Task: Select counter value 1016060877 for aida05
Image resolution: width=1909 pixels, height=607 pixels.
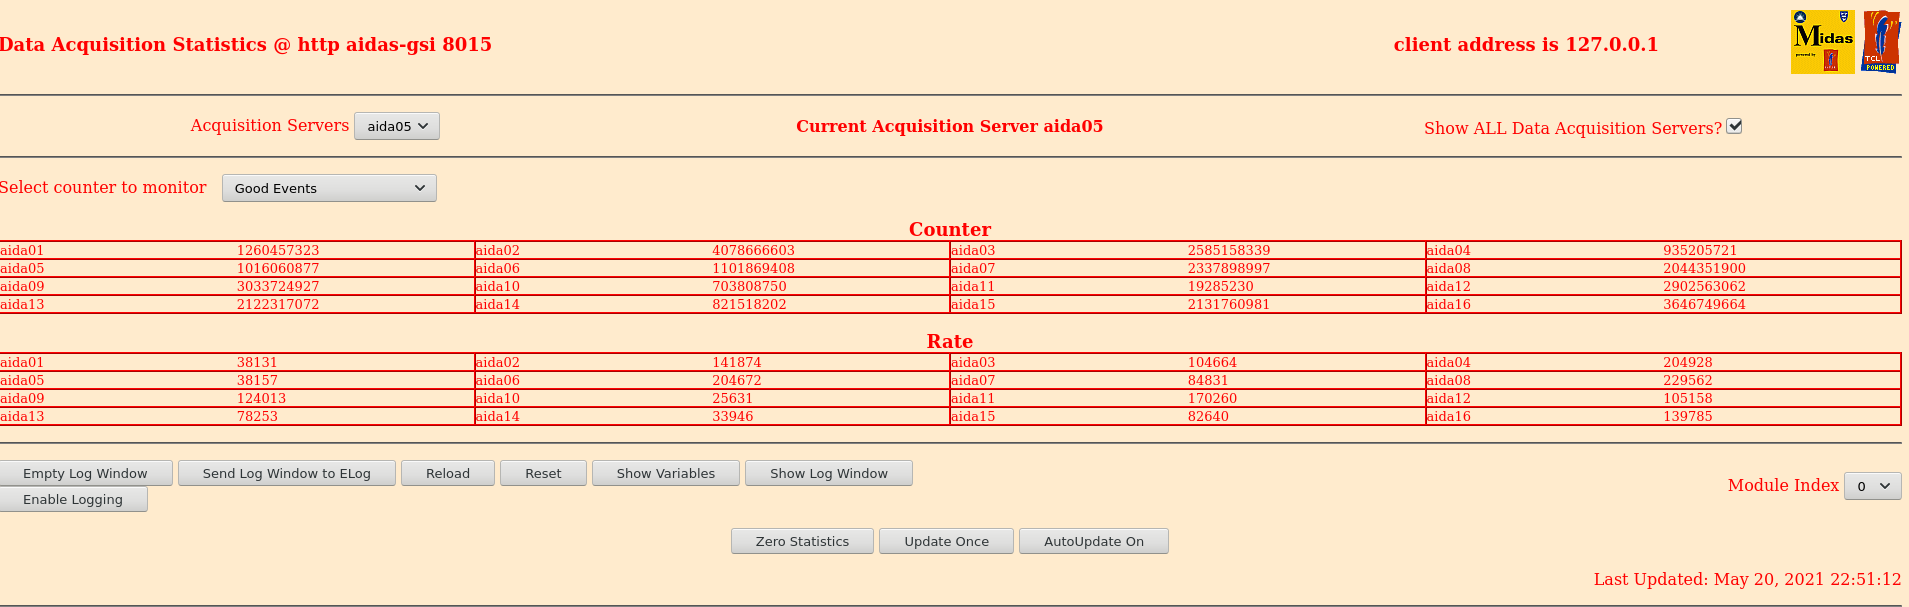Action: [x=278, y=268]
